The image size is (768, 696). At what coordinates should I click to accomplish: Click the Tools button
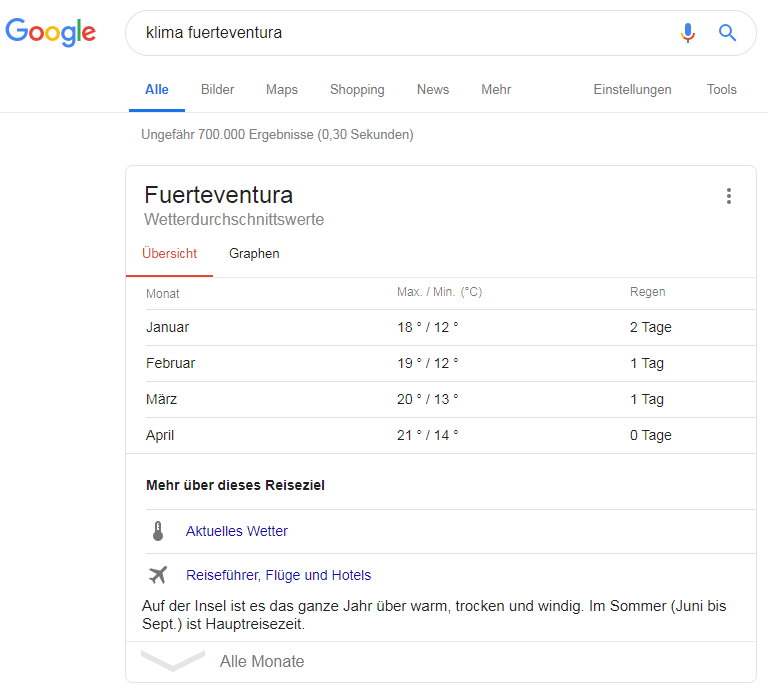coord(721,90)
